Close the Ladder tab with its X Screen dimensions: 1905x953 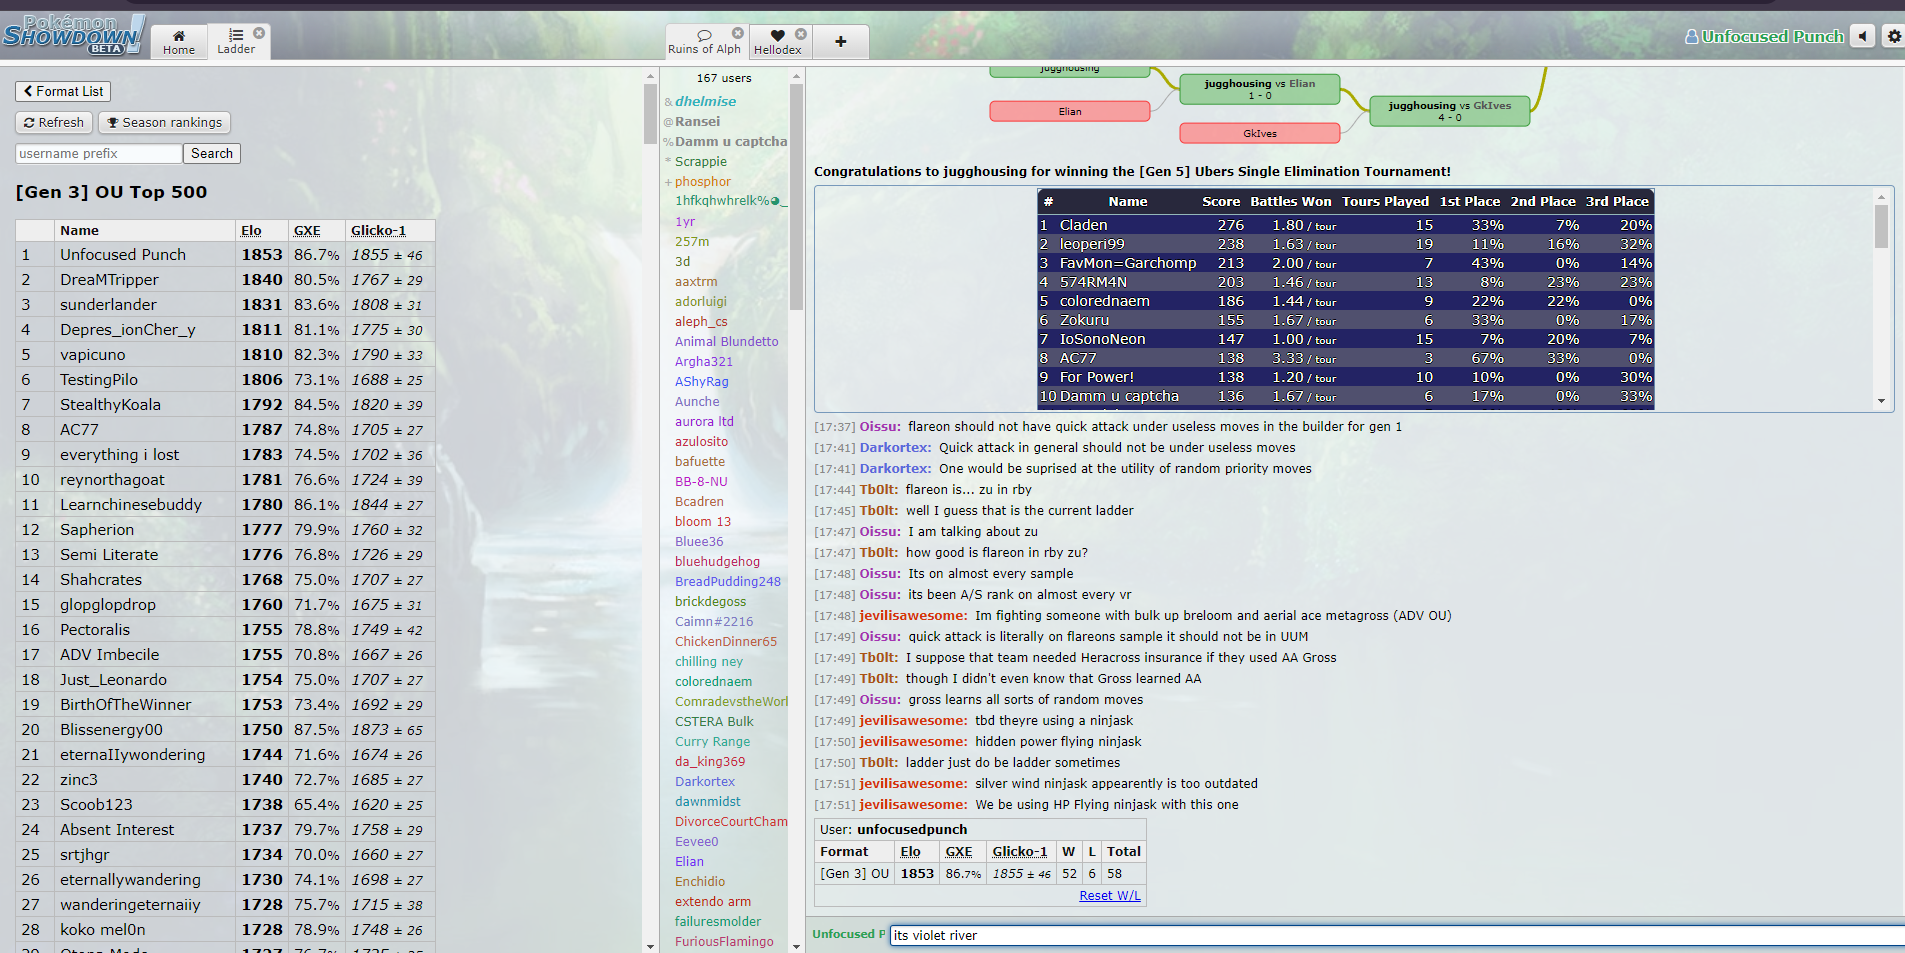(x=259, y=33)
